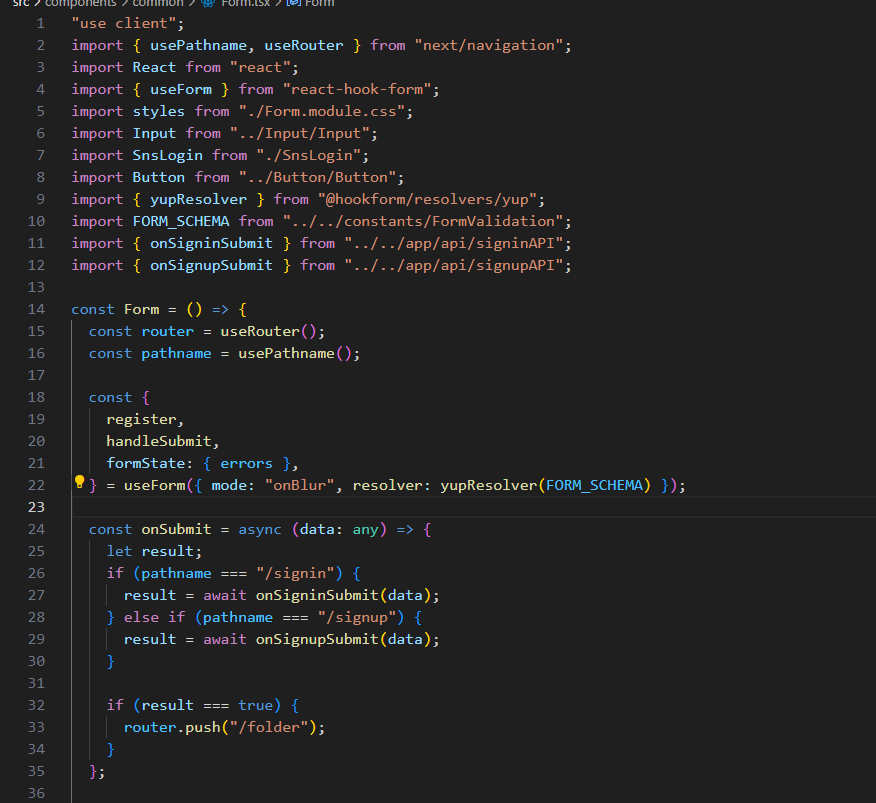Click line number 36 in the gutter
The width and height of the screenshot is (876, 803).
(x=36, y=793)
